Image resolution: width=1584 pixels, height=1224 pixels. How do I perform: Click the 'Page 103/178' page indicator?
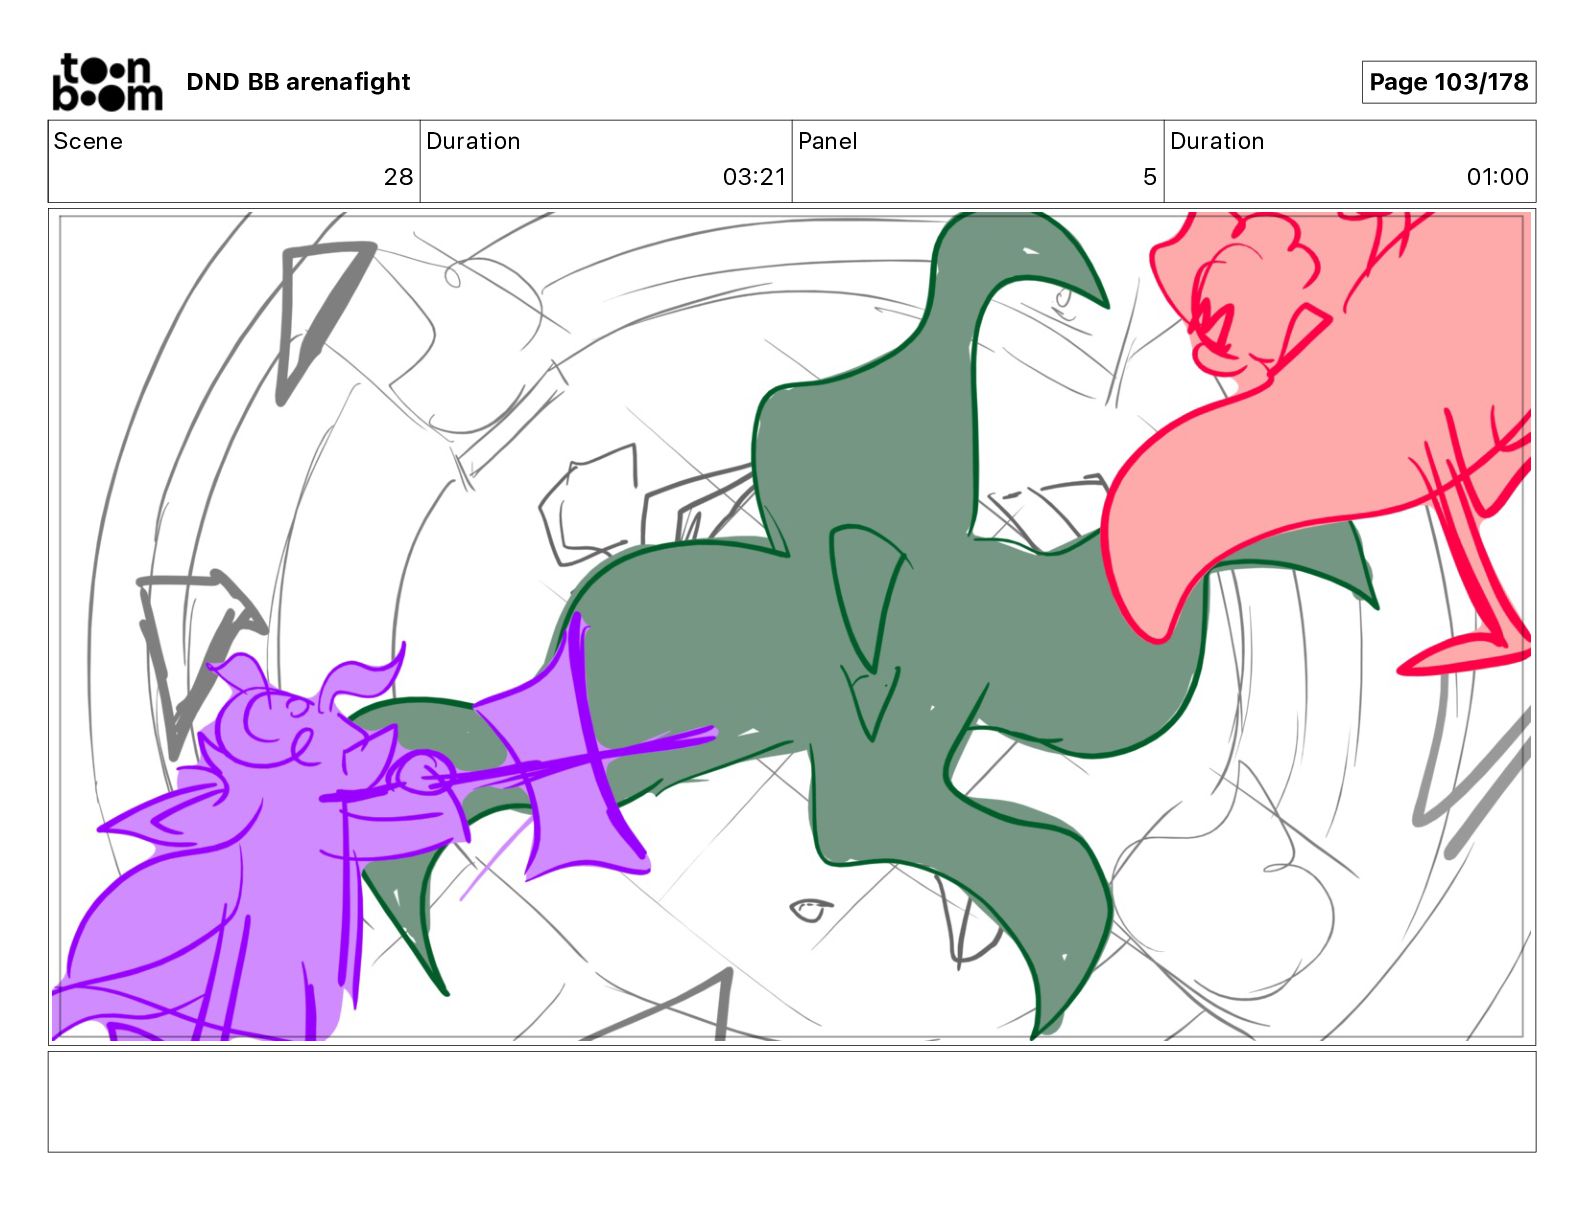[1448, 82]
